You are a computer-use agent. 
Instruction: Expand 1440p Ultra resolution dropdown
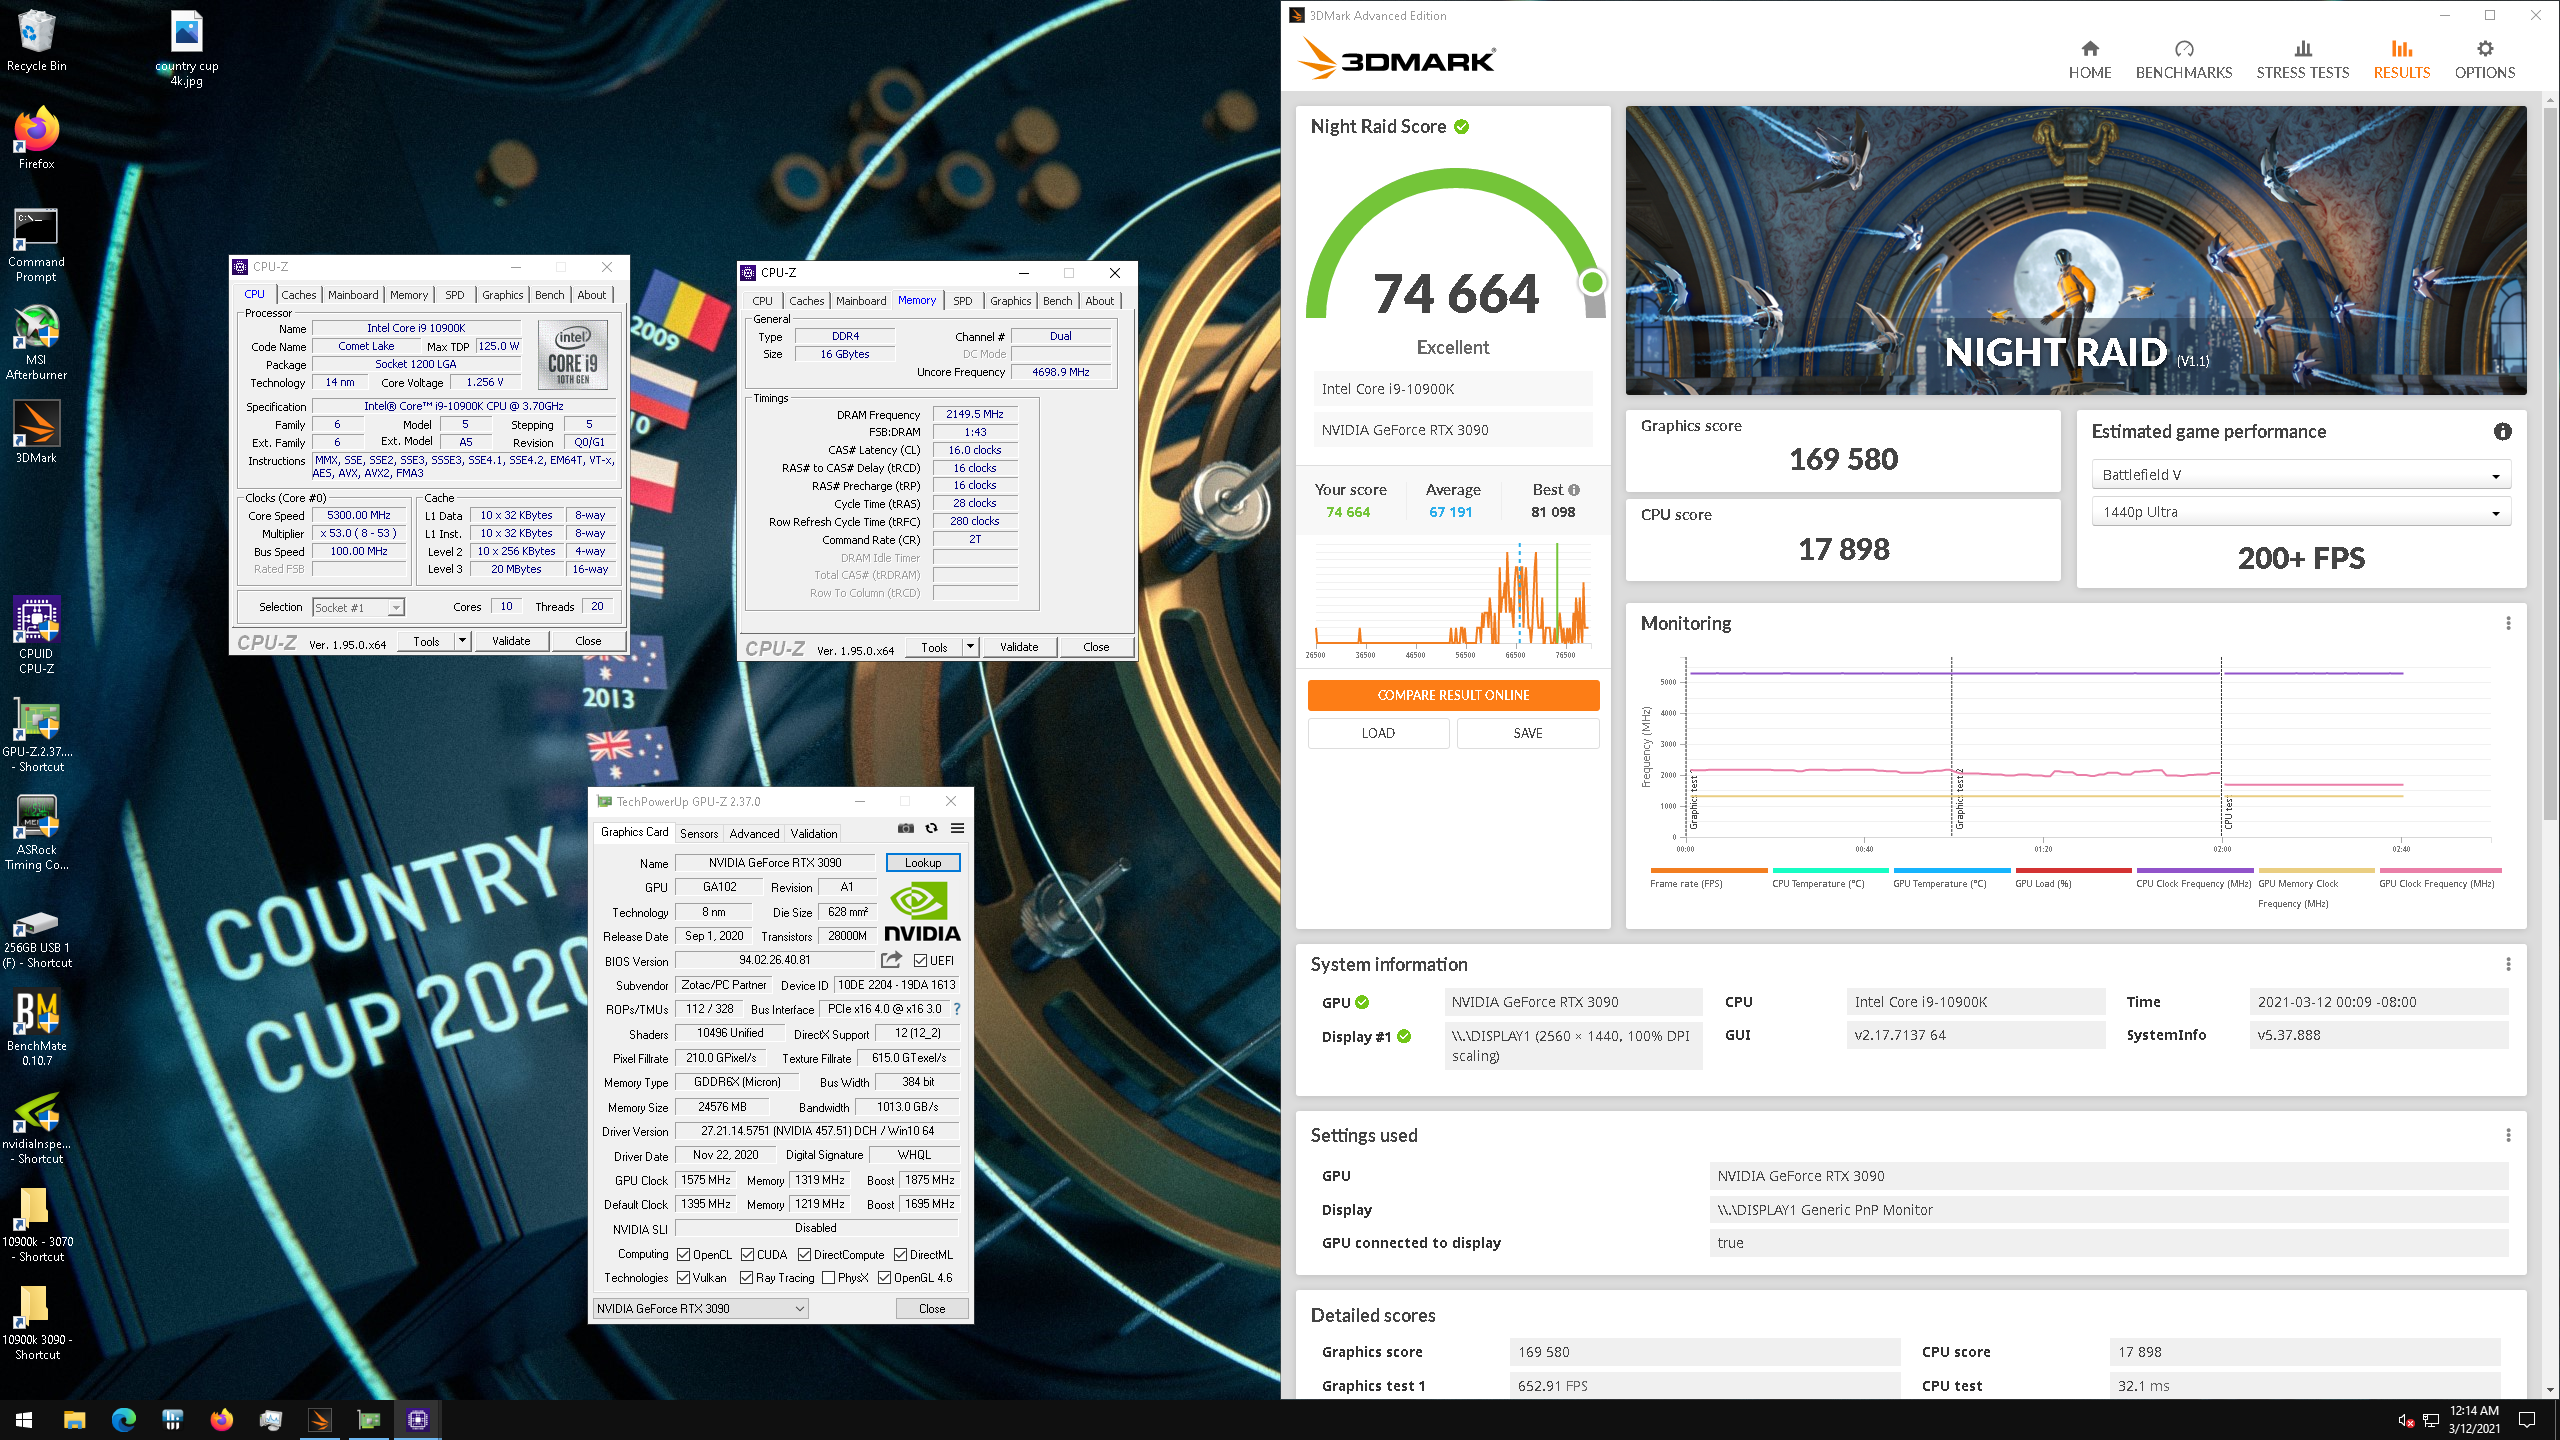click(2301, 512)
